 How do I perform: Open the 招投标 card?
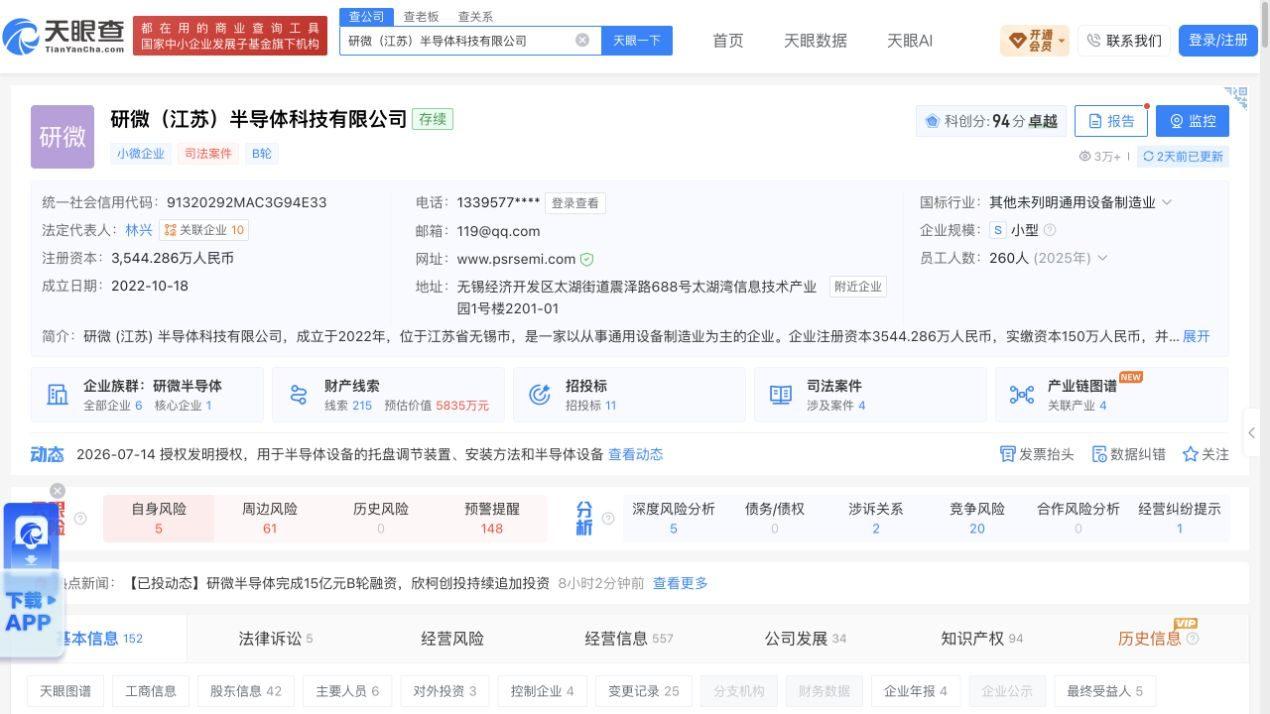pos(629,395)
